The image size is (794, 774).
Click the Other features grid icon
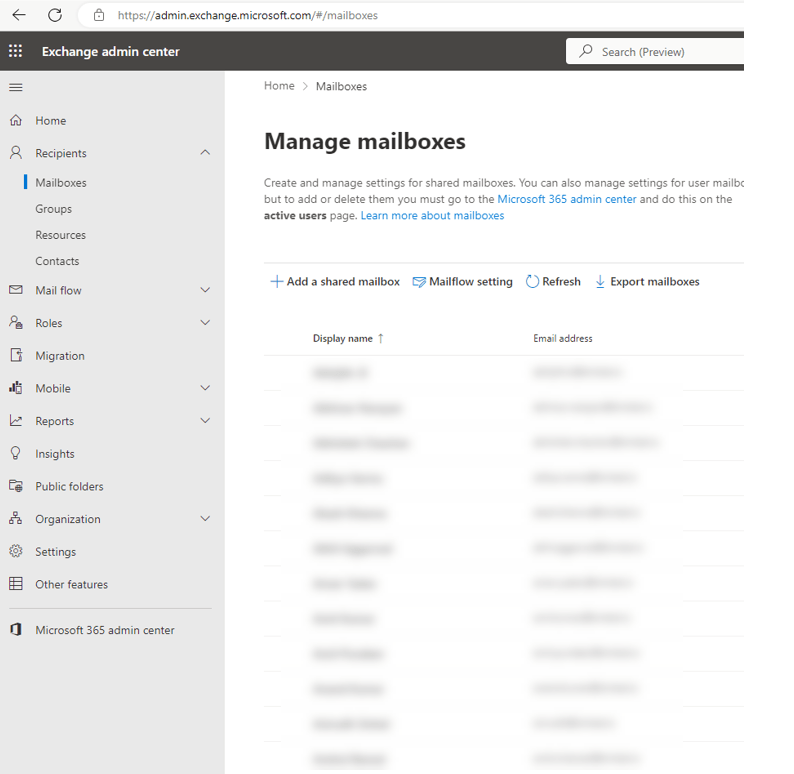pyautogui.click(x=15, y=584)
